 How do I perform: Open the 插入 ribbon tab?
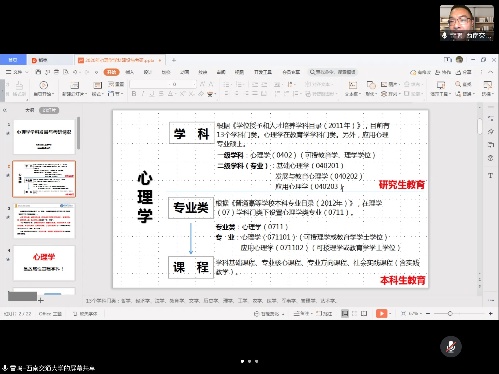130,72
